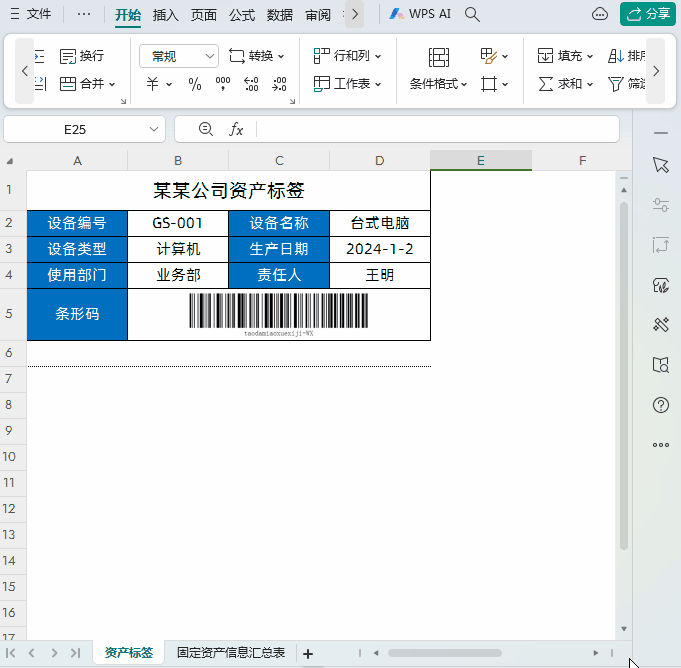Open the side panel find in book icon

(x=661, y=365)
